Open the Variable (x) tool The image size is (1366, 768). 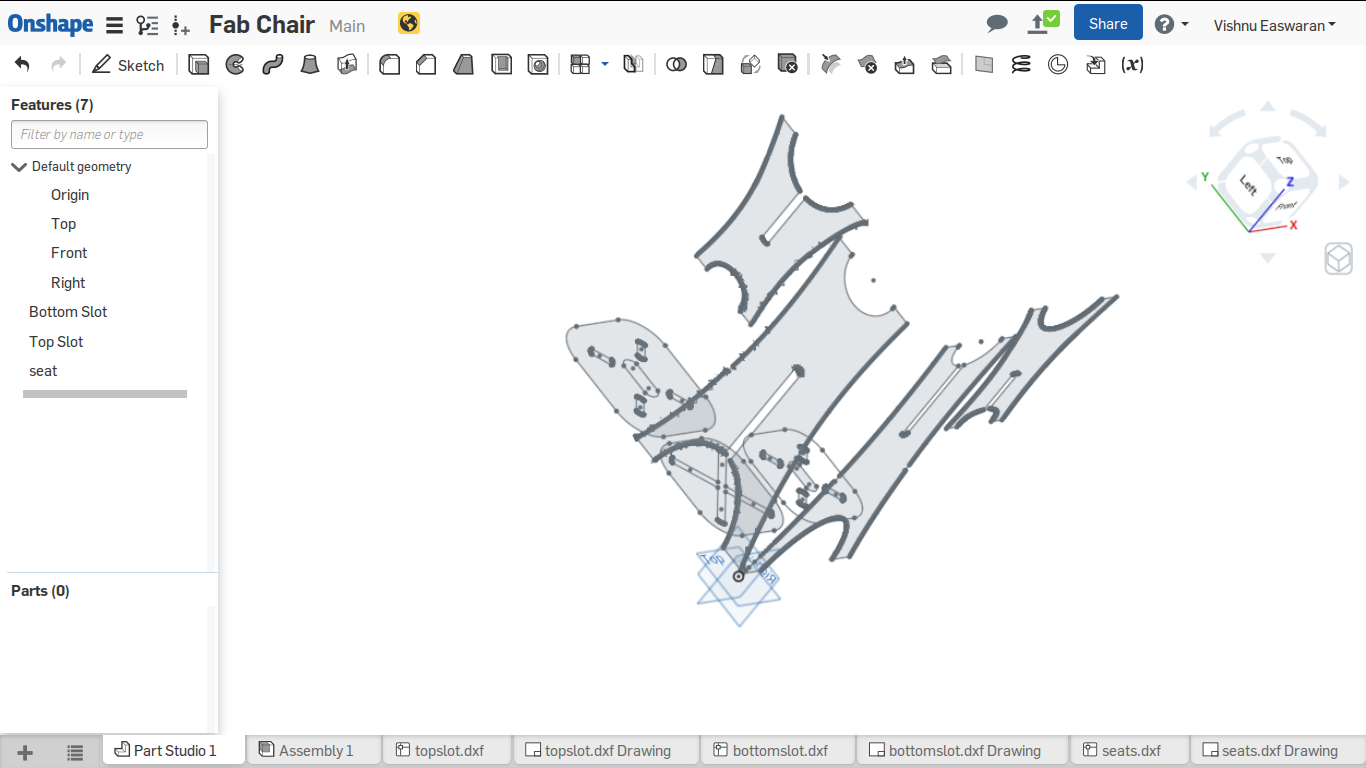(x=1132, y=65)
